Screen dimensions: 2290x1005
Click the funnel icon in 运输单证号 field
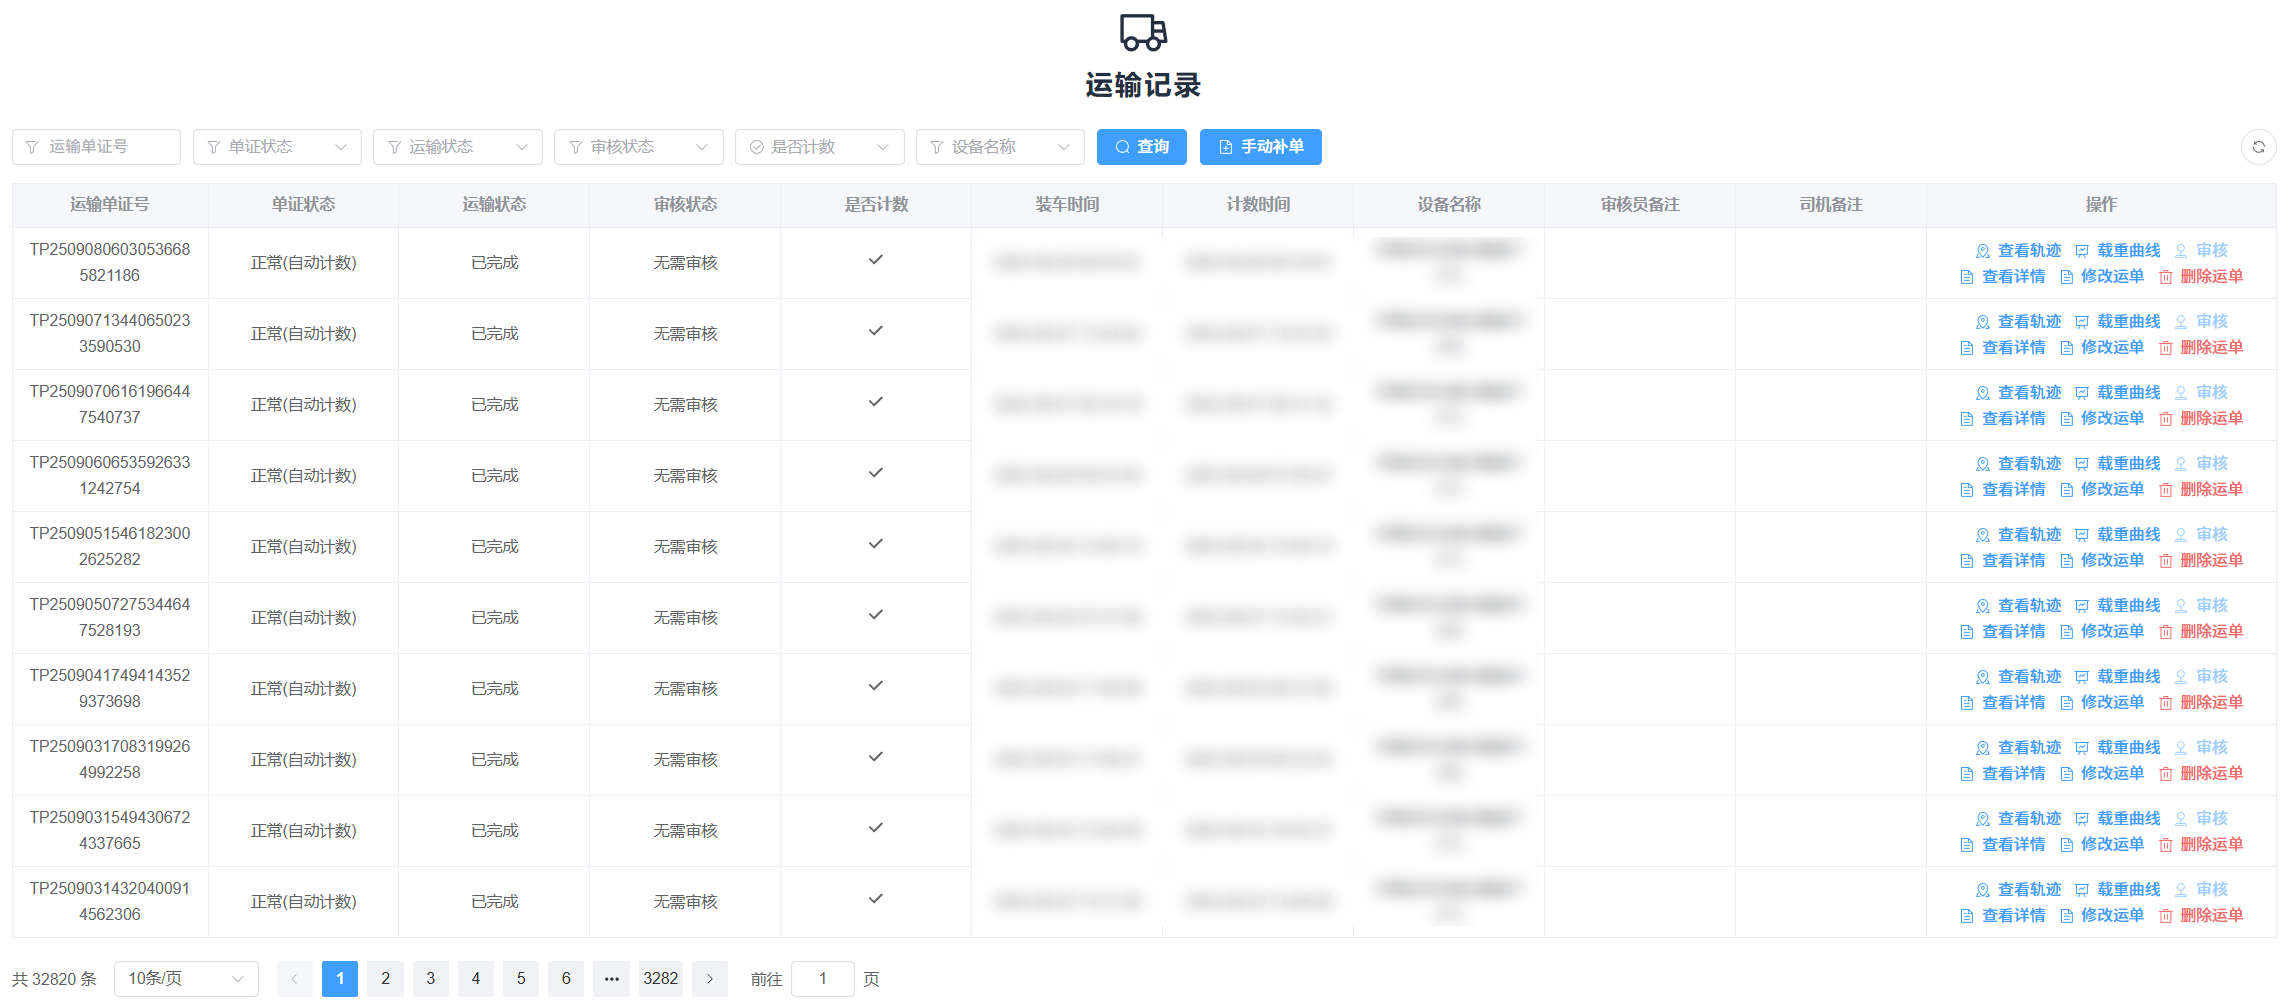tap(33, 147)
